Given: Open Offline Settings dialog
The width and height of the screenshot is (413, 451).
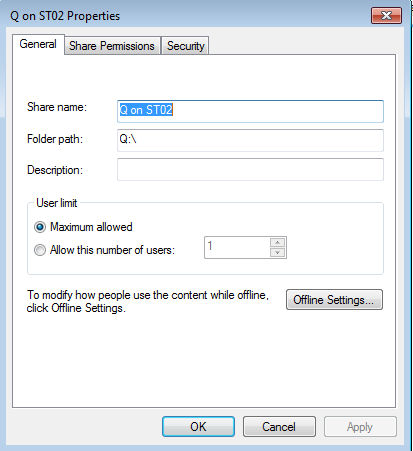Looking at the screenshot, I should coord(334,300).
